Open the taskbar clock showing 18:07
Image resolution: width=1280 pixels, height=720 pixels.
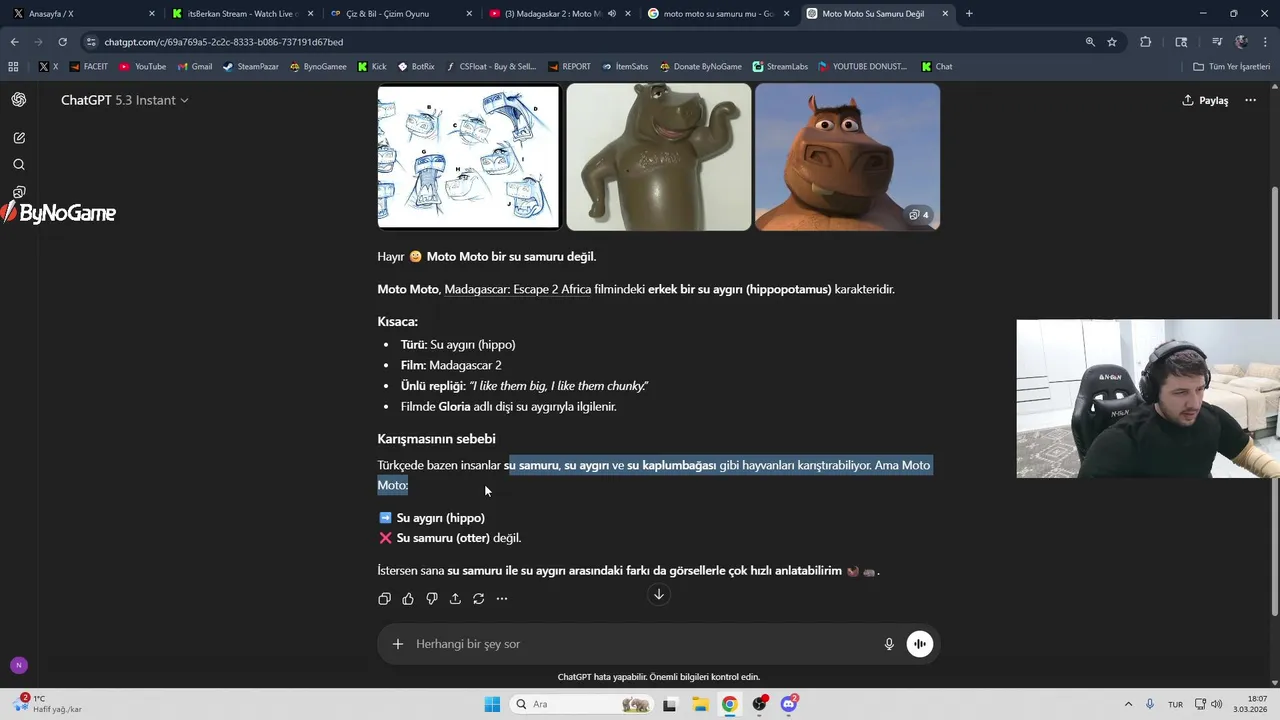(1250, 704)
